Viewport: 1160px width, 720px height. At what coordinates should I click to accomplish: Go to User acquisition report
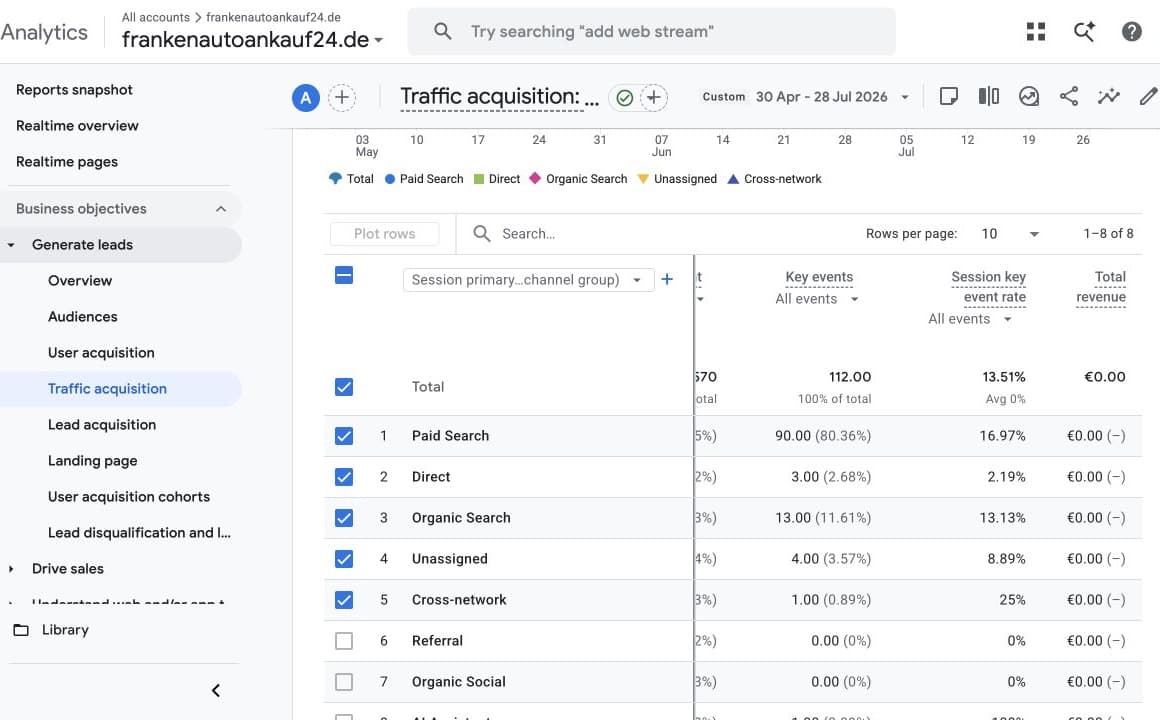(101, 353)
